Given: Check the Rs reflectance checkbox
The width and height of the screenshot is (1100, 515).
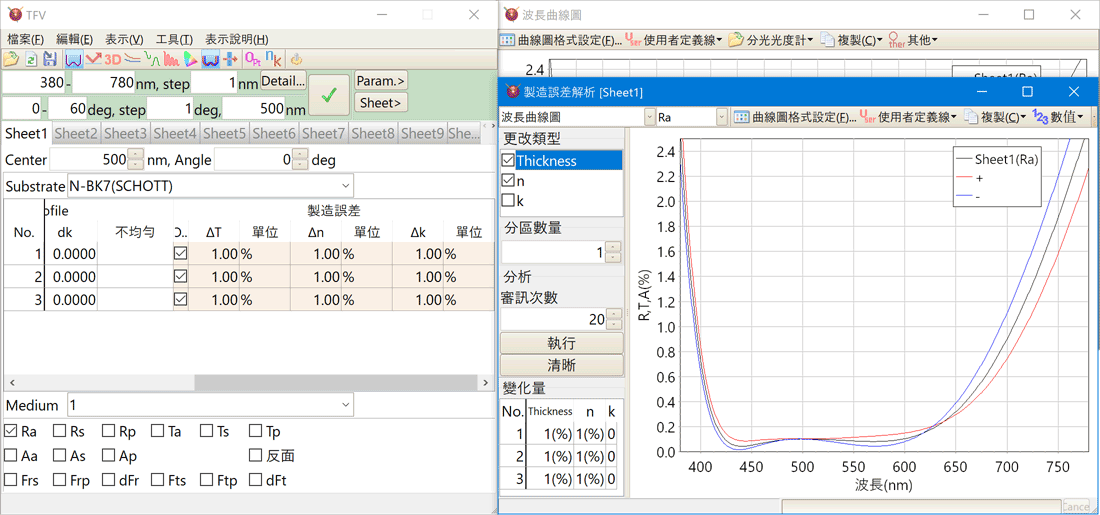Looking at the screenshot, I should point(60,432).
